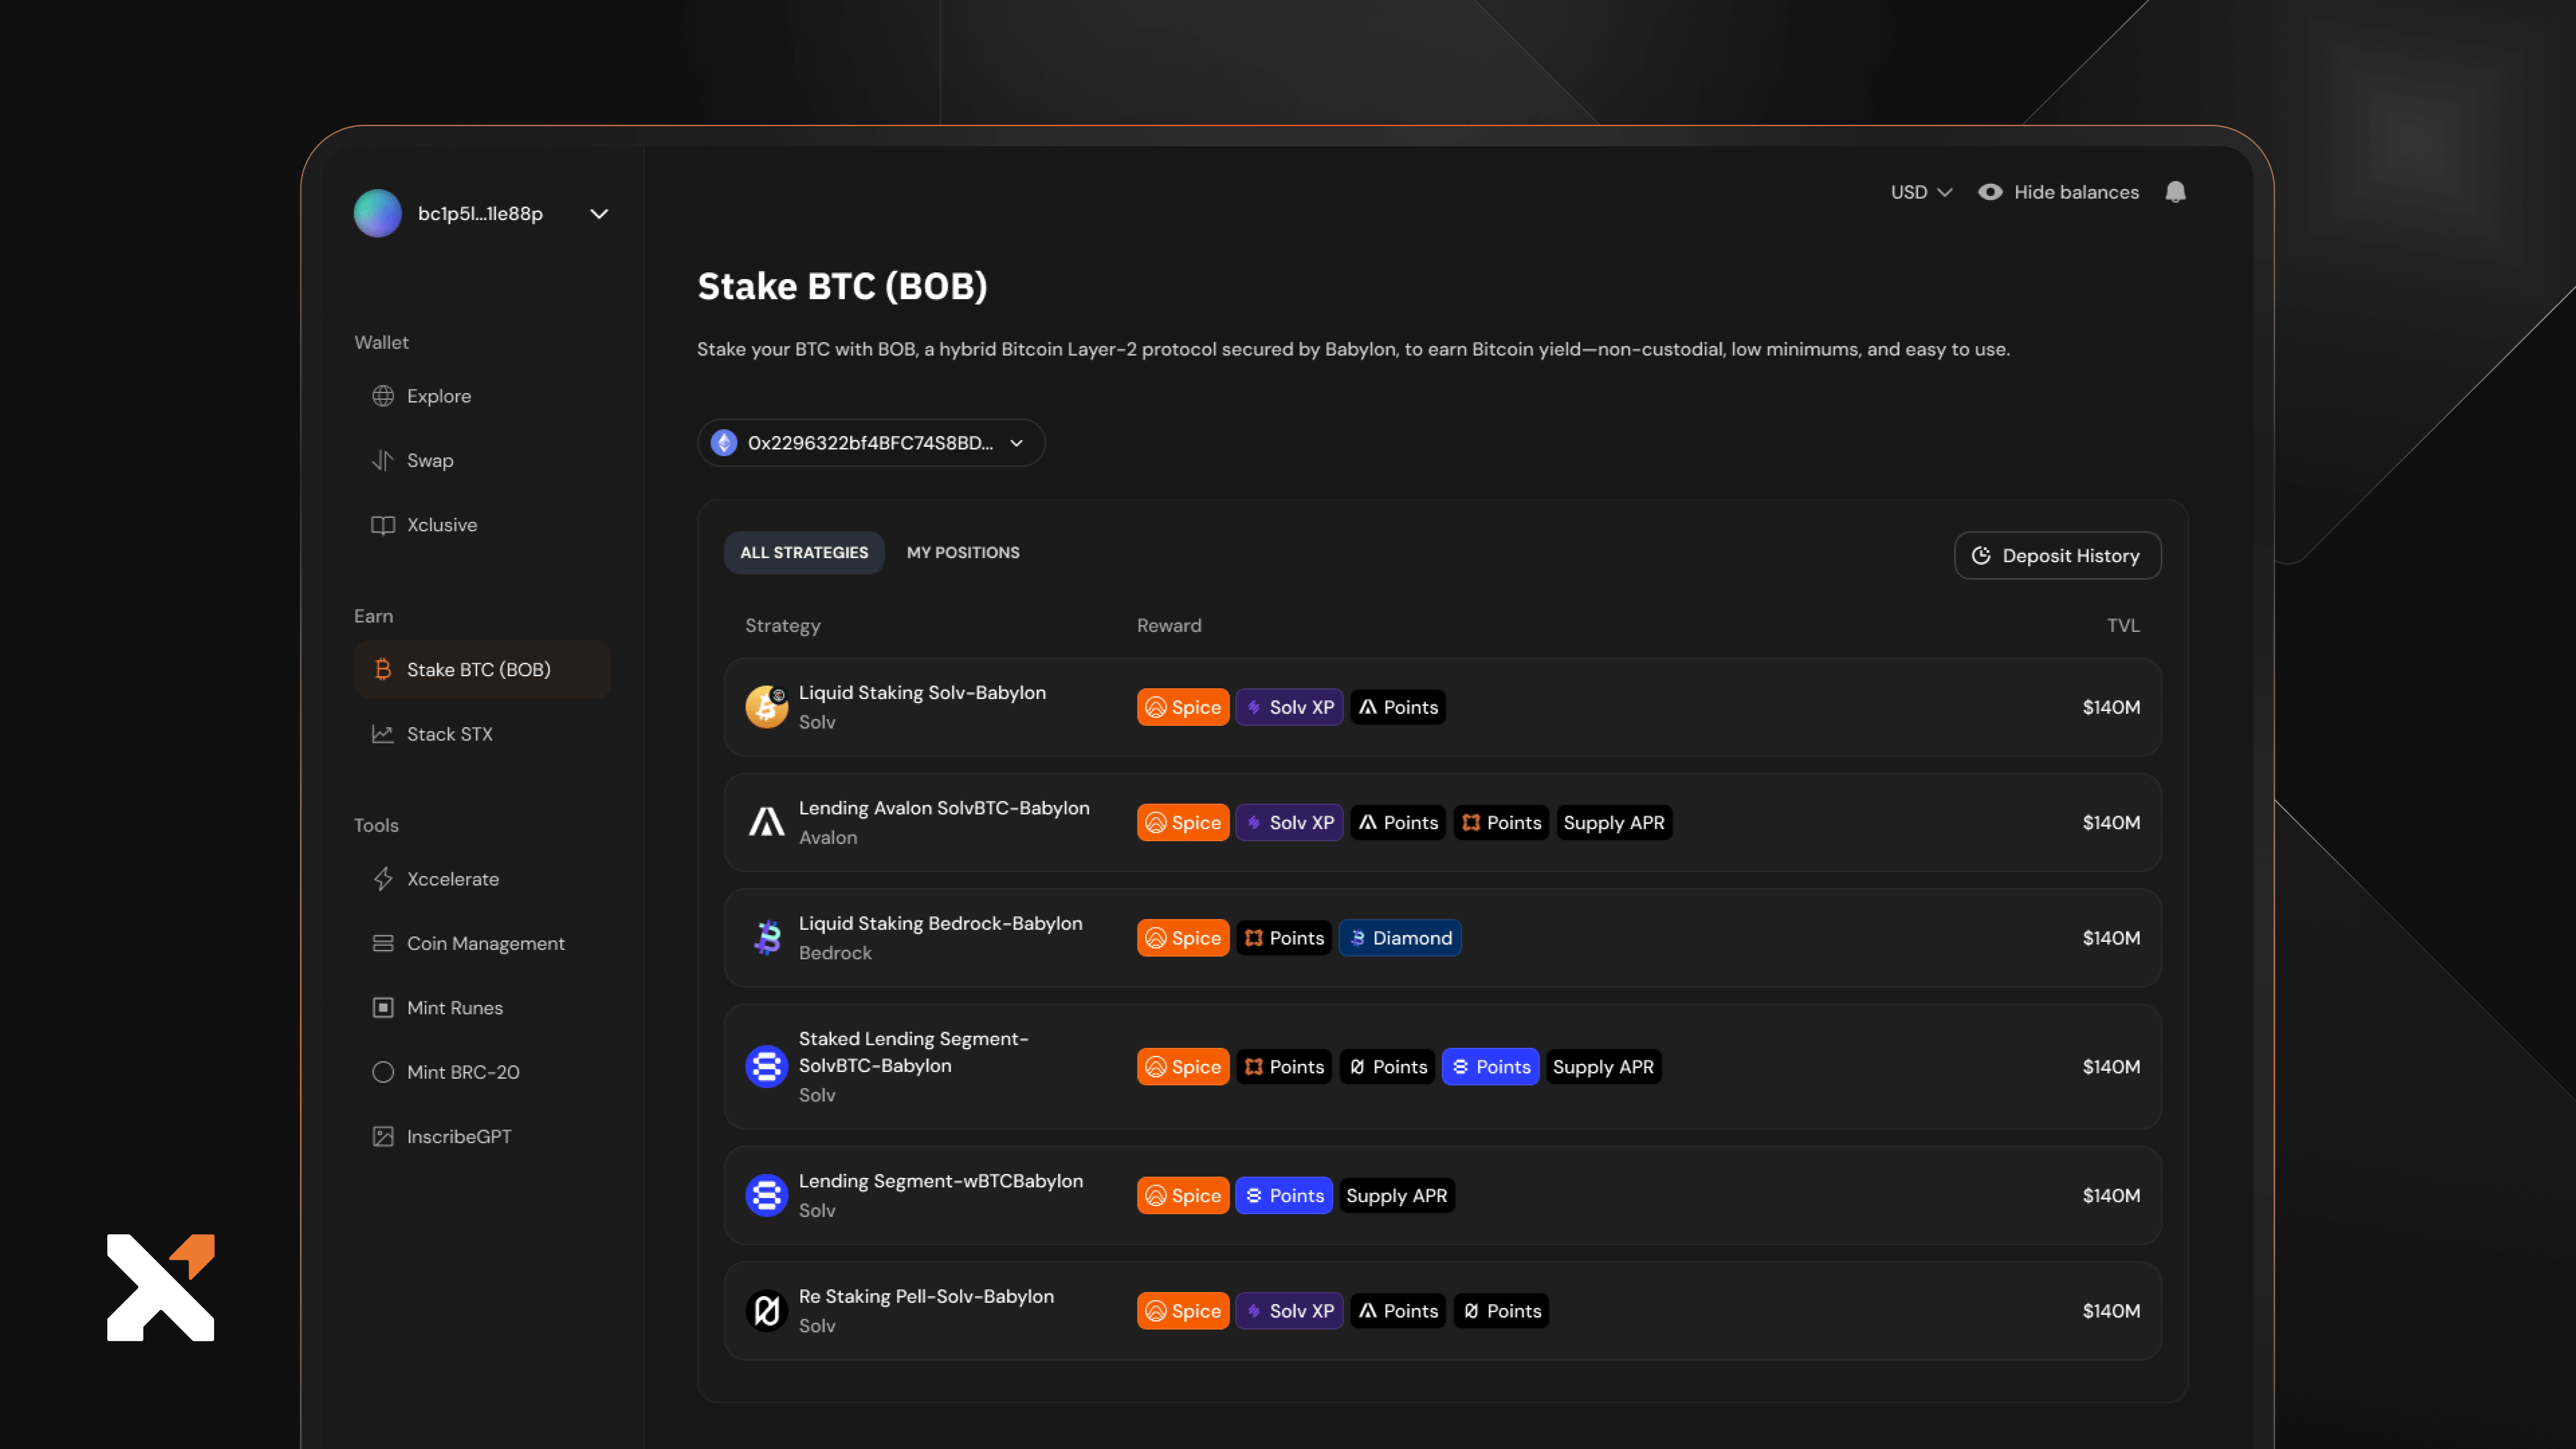Click the Mint BRC-20 circle icon
The image size is (2576, 1449).
(383, 1072)
